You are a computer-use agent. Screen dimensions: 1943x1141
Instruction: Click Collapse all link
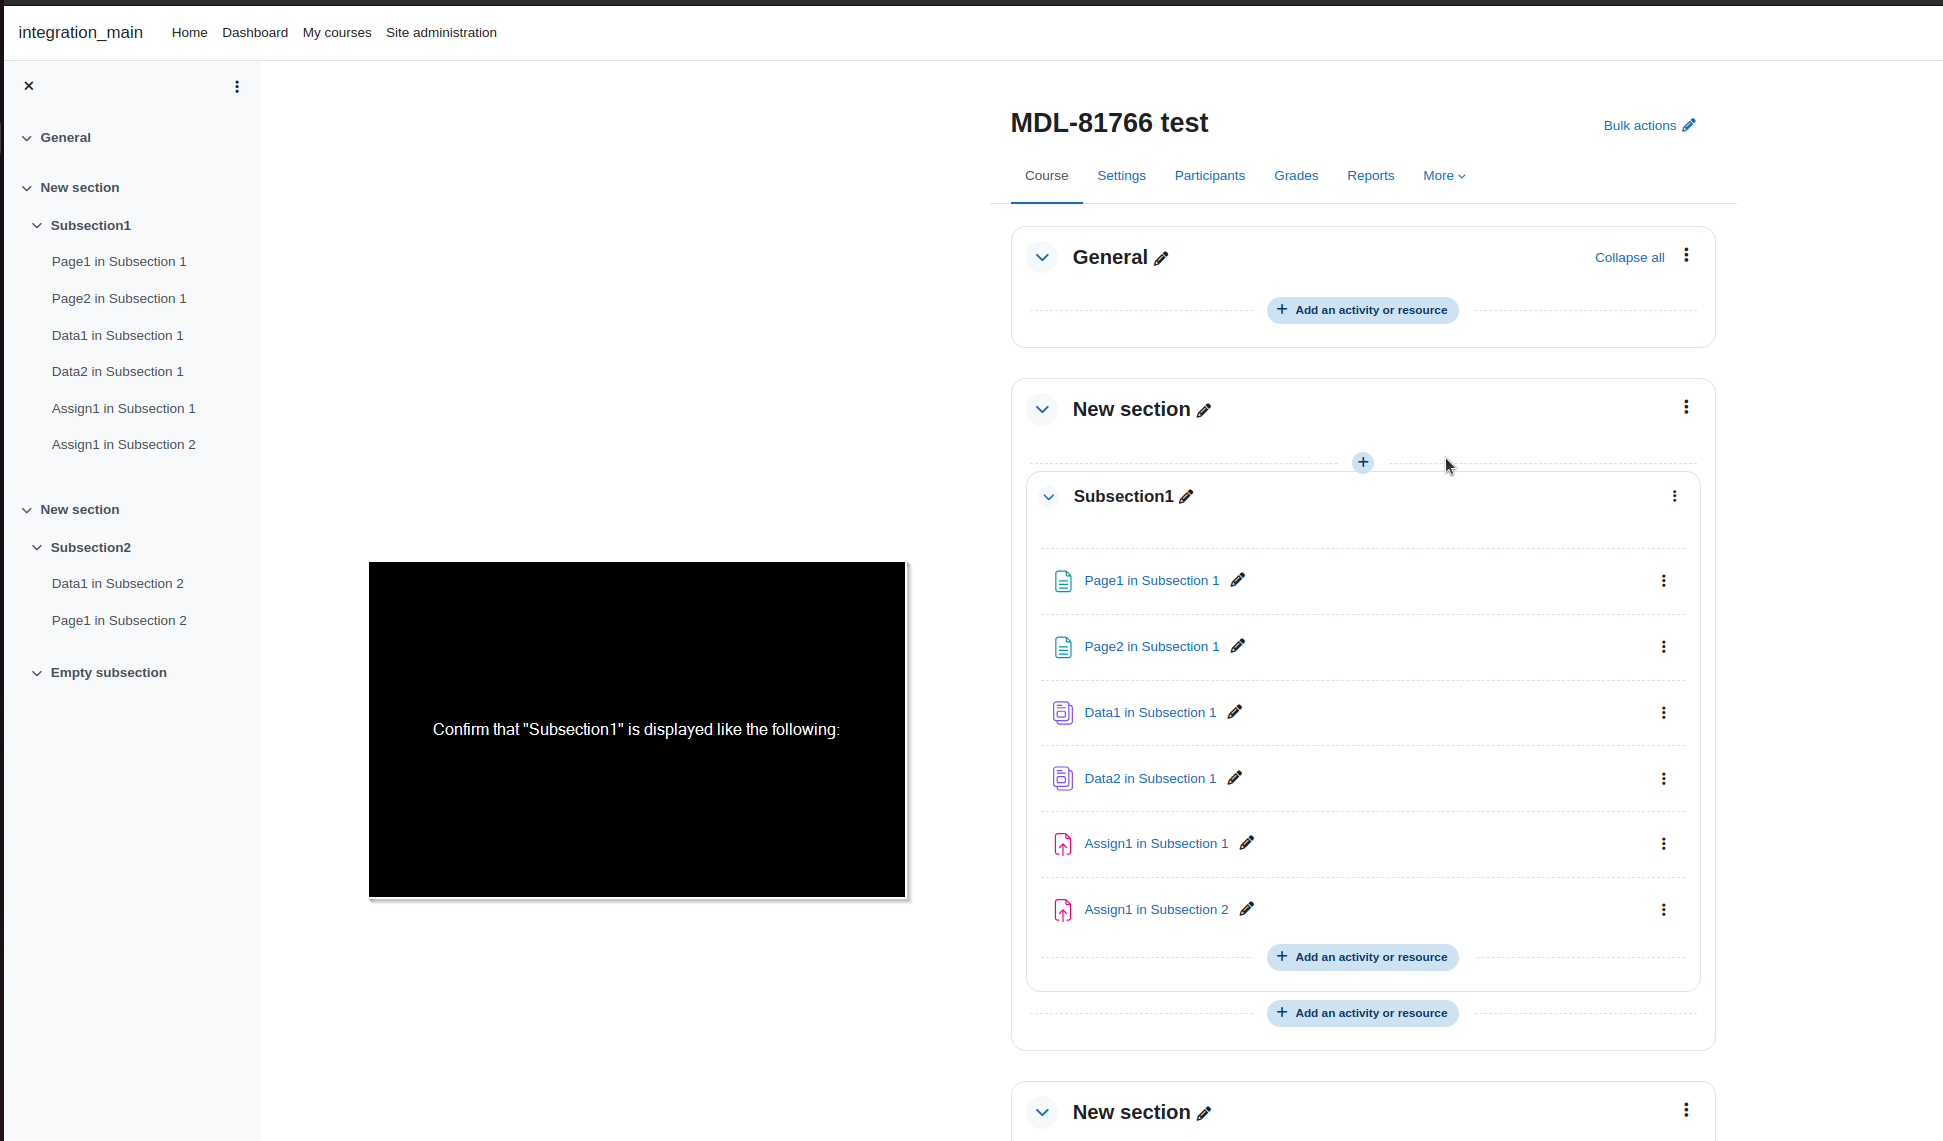1629,258
